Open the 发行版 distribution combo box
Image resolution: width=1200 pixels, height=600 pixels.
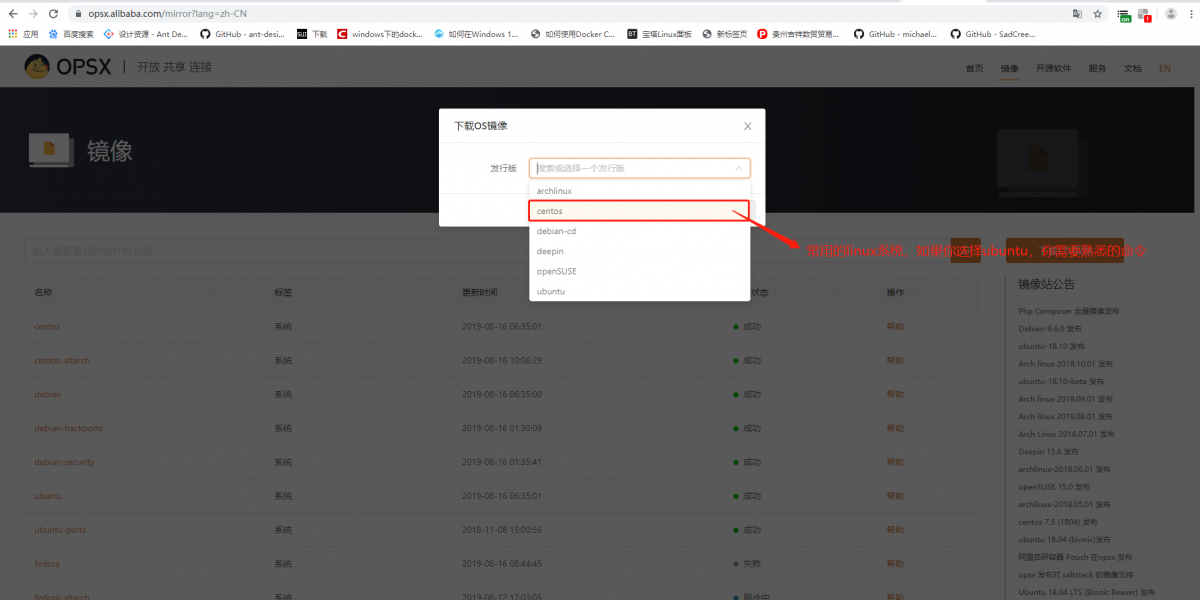(640, 168)
